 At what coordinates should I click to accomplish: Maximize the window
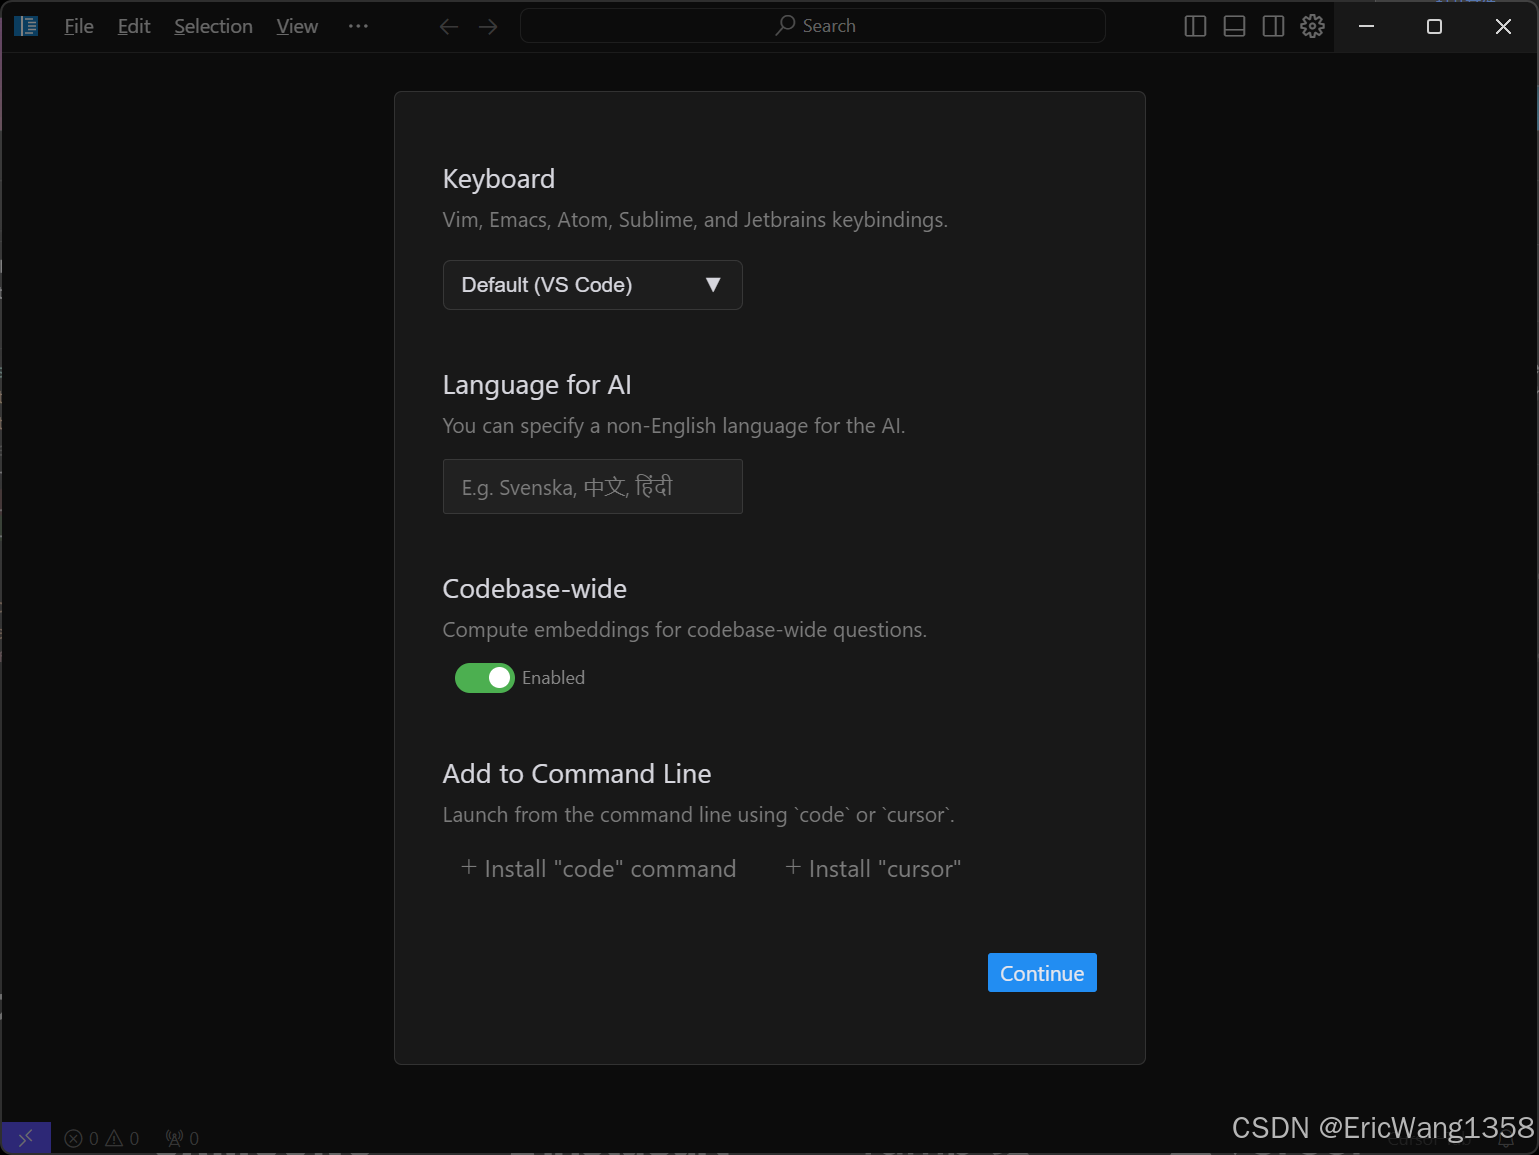(x=1434, y=26)
